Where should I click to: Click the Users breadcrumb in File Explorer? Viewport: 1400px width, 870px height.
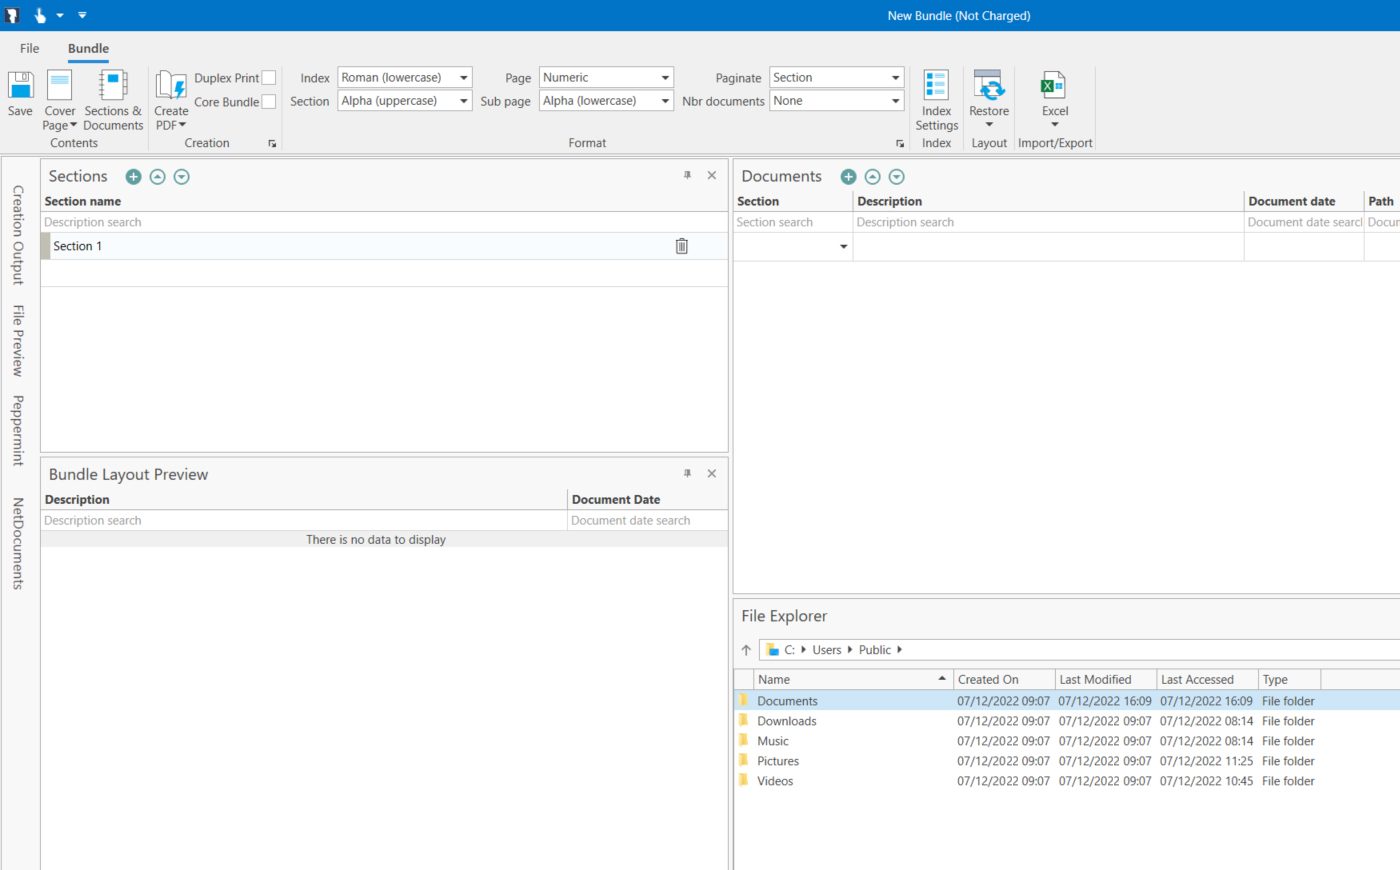(x=827, y=650)
